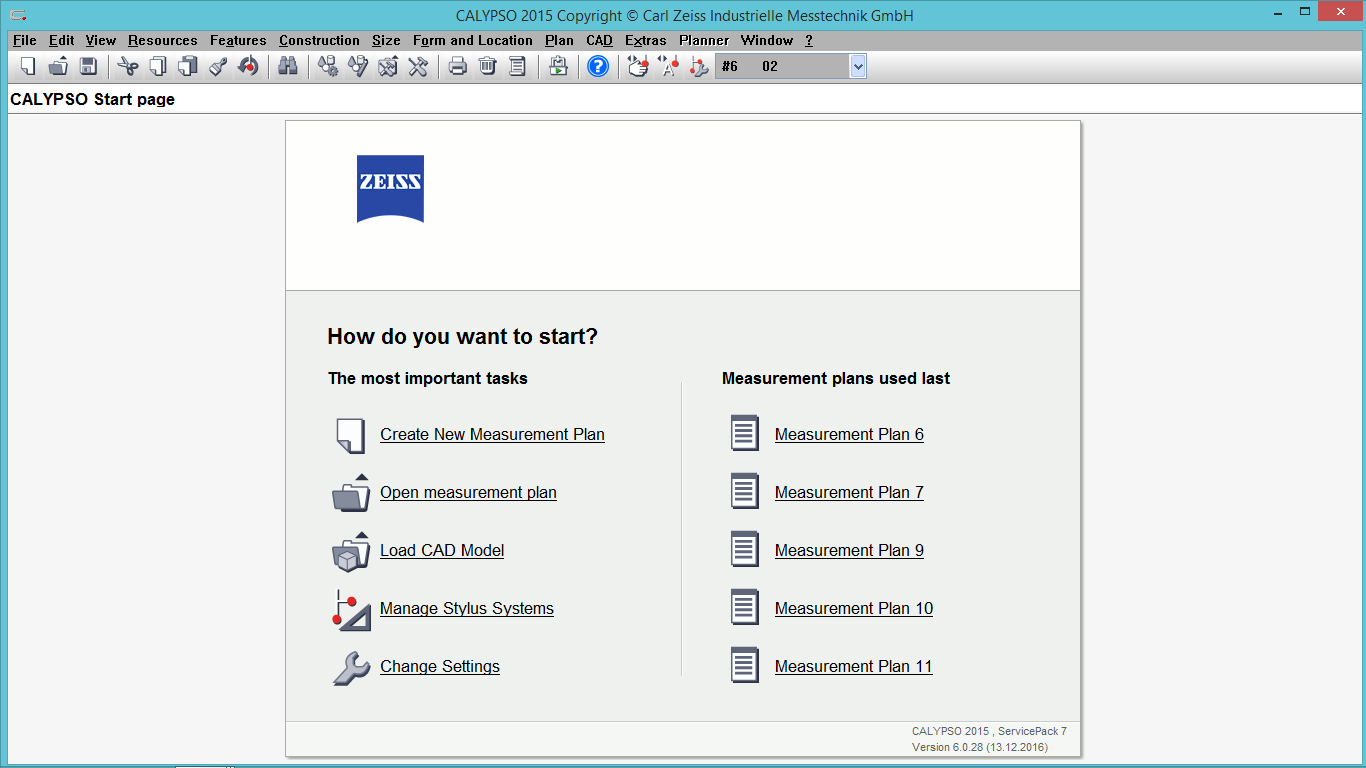Image resolution: width=1366 pixels, height=768 pixels.
Task: Open the Planner menu
Action: click(x=705, y=41)
